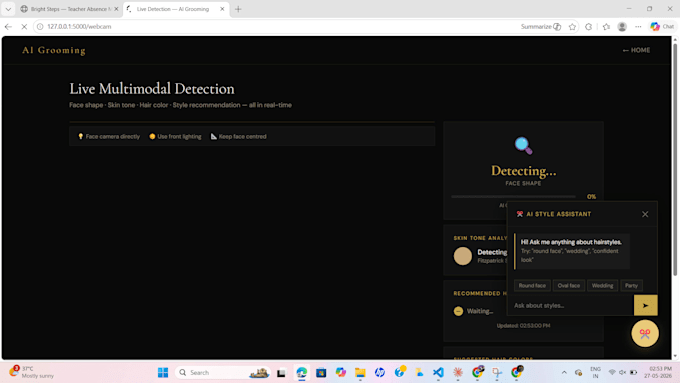This screenshot has height=383, width=680.
Task: Click the yellow Waiting status icon
Action: point(458,311)
